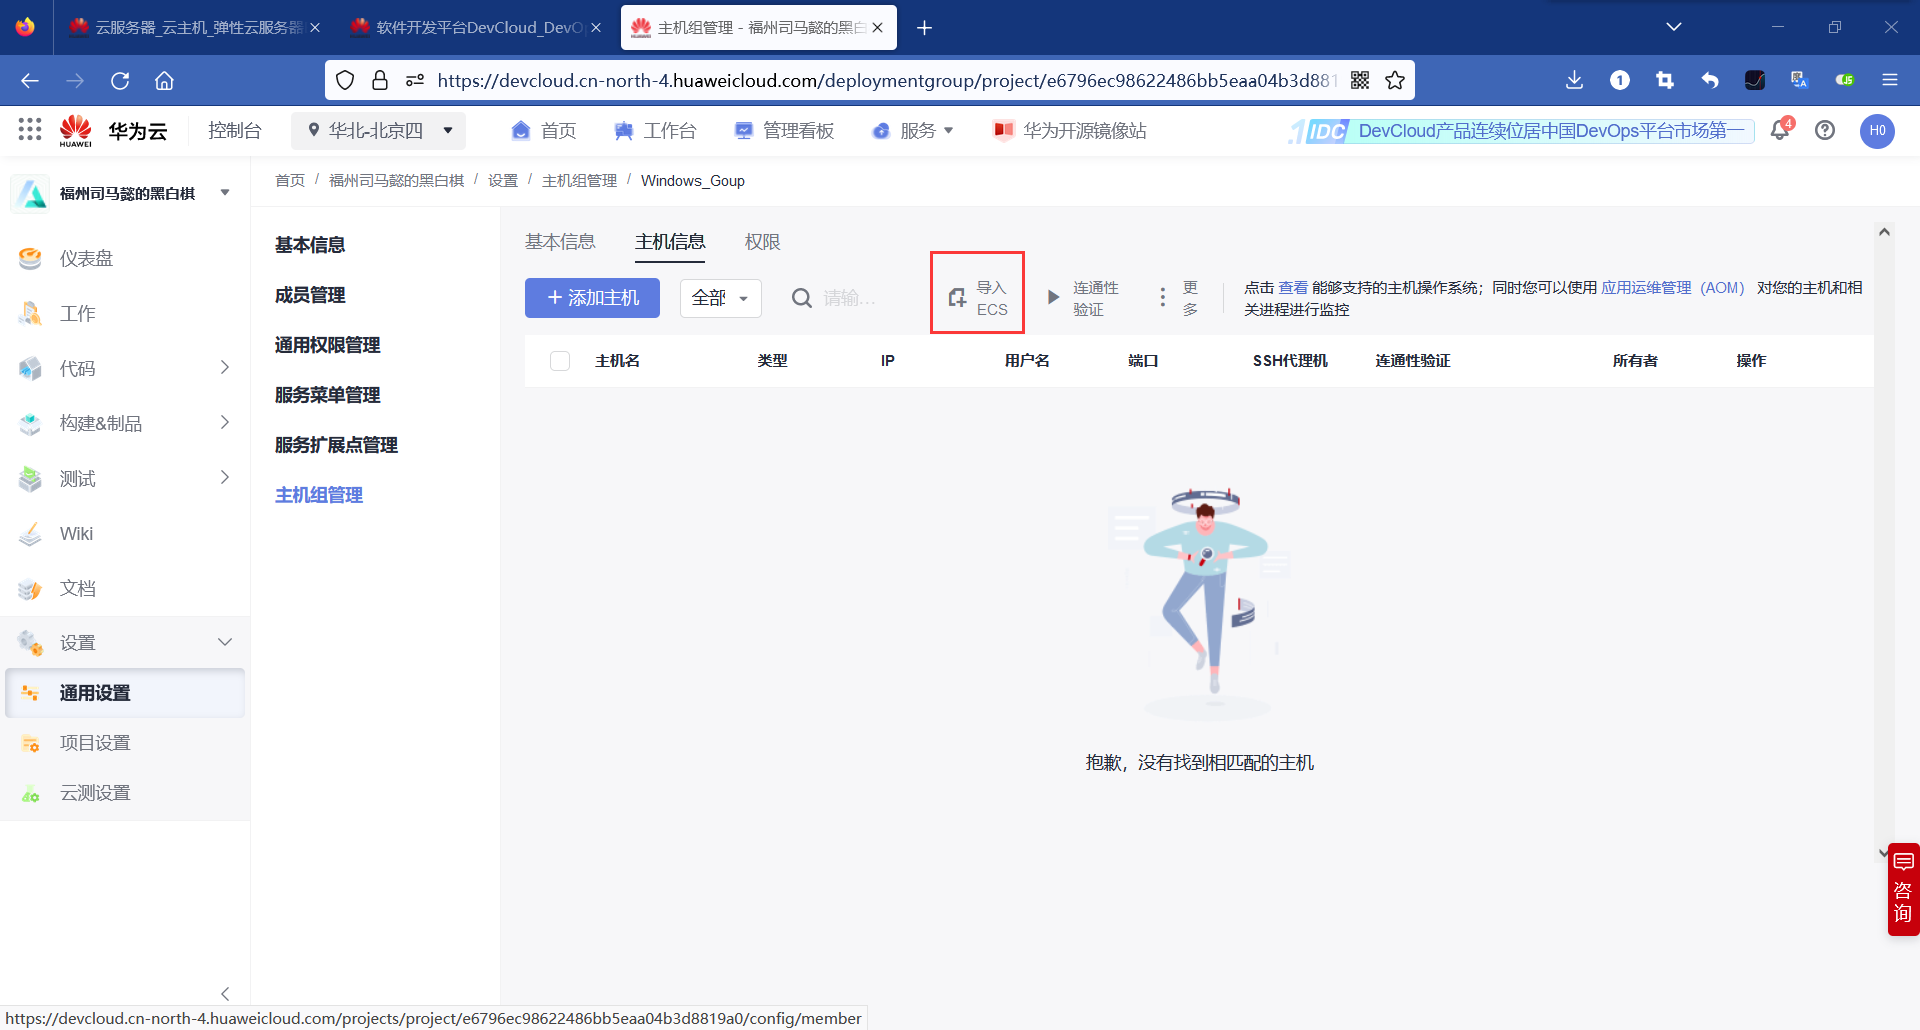This screenshot has height=1030, width=1920.
Task: Click the Huawei Cloud apps grid icon
Action: click(29, 130)
